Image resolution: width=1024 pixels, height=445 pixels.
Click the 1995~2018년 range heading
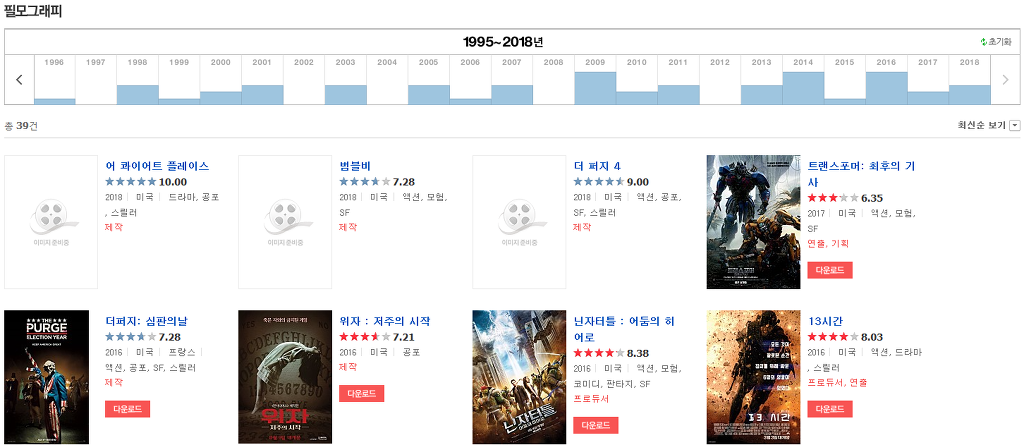(x=503, y=42)
